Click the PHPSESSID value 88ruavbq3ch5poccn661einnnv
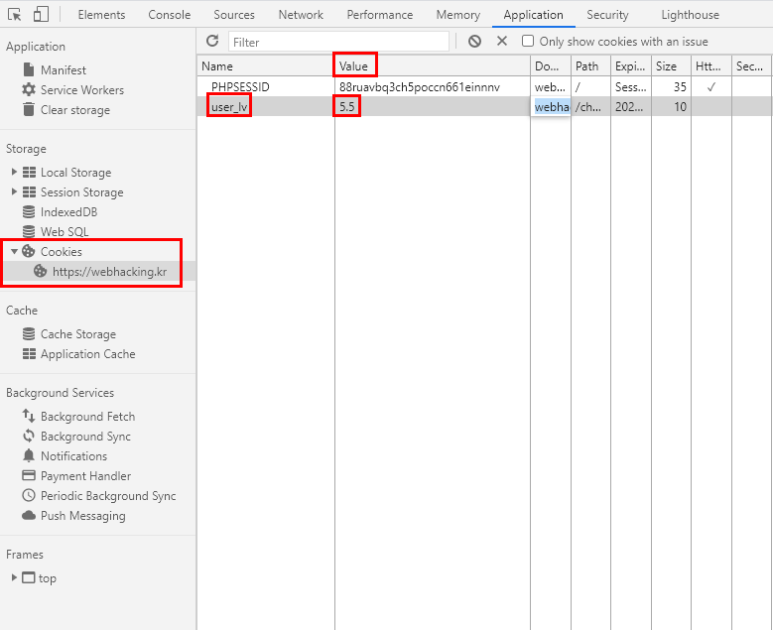 [x=420, y=87]
